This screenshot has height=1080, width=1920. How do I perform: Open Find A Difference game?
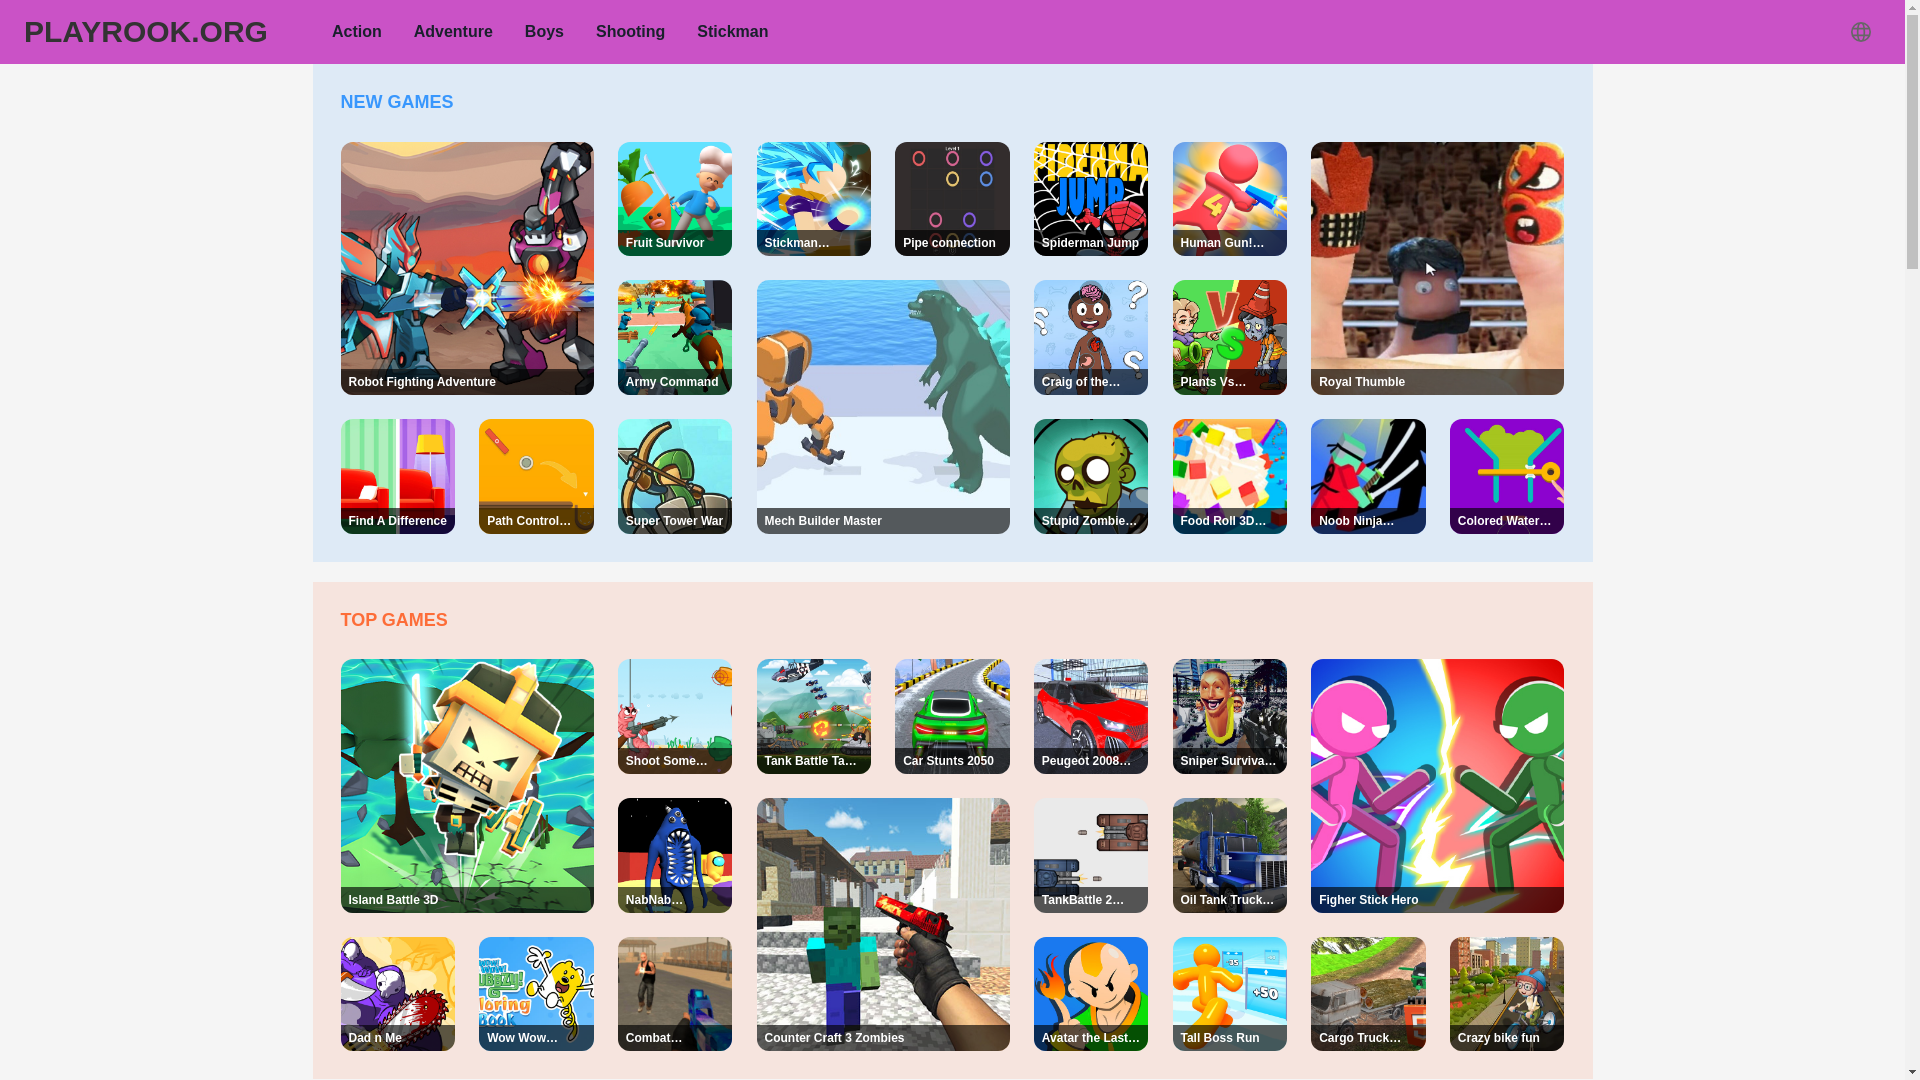pyautogui.click(x=397, y=476)
